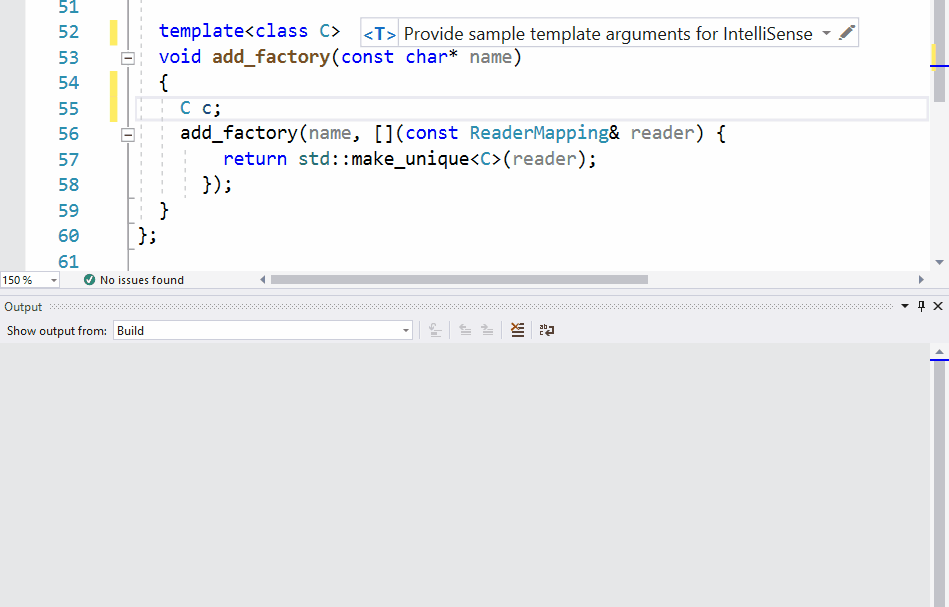Go to previous message in Output

coord(465,330)
